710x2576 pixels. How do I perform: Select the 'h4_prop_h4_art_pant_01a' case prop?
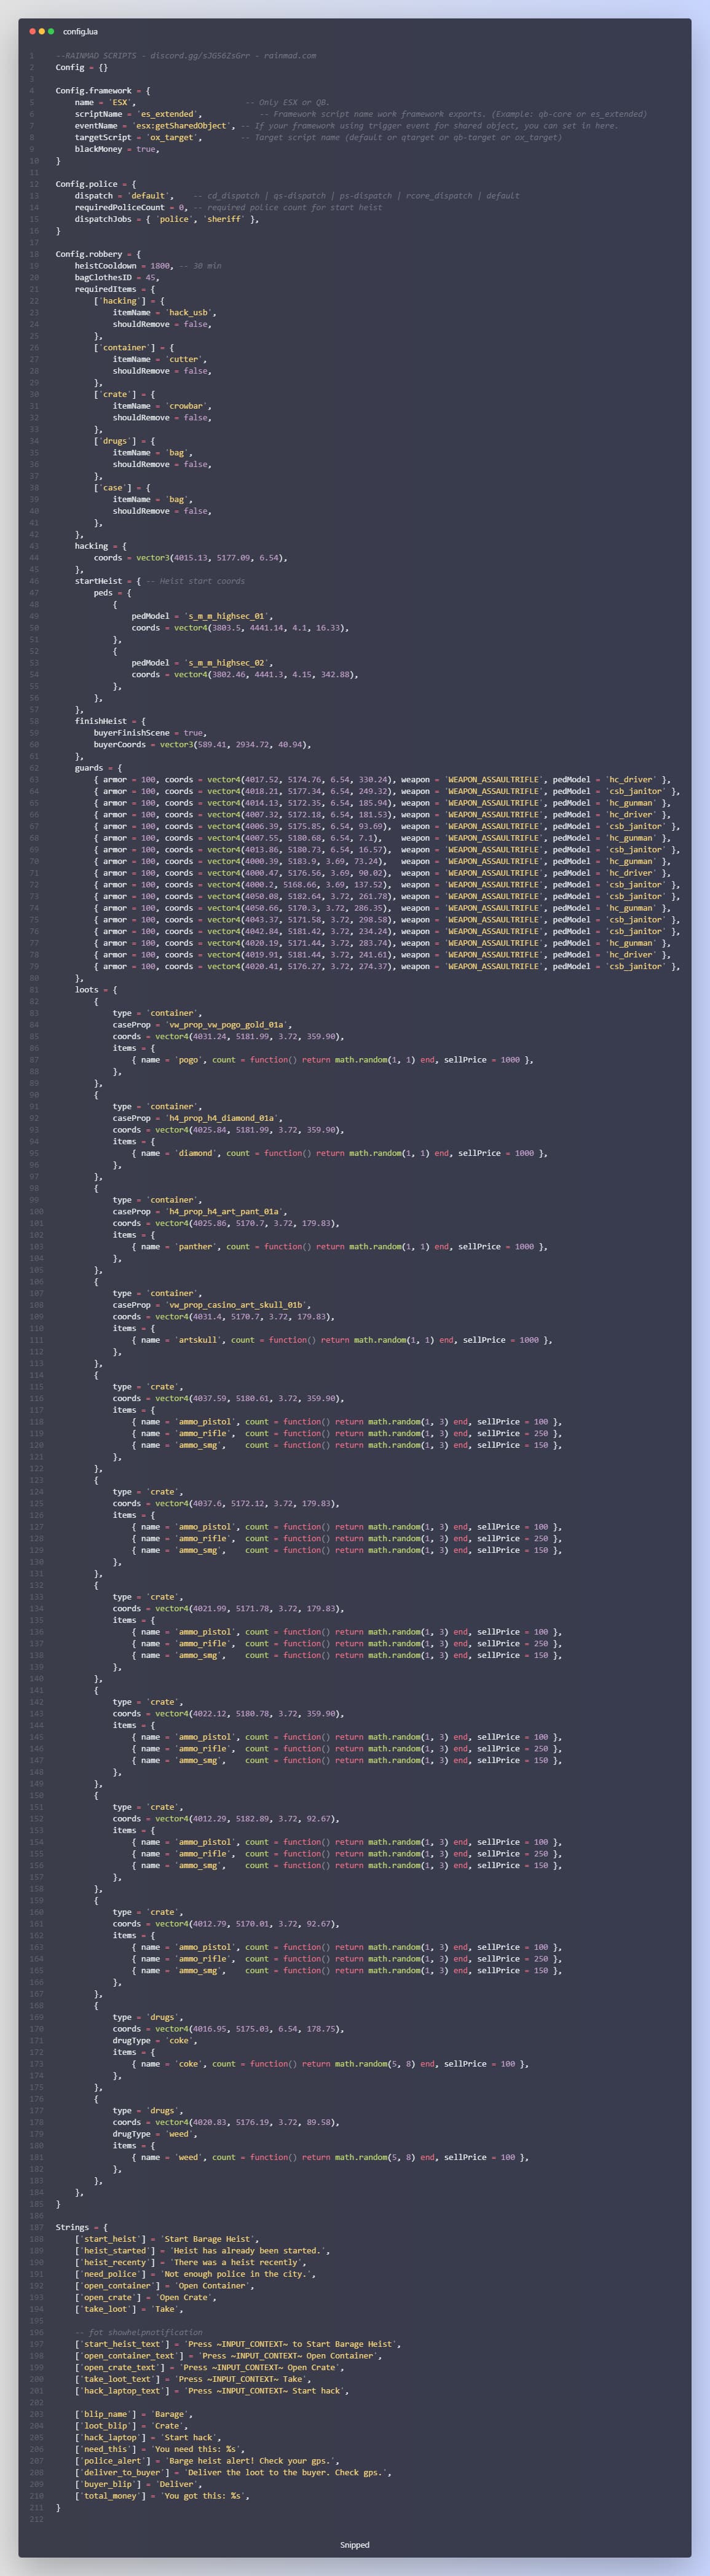coord(225,1212)
